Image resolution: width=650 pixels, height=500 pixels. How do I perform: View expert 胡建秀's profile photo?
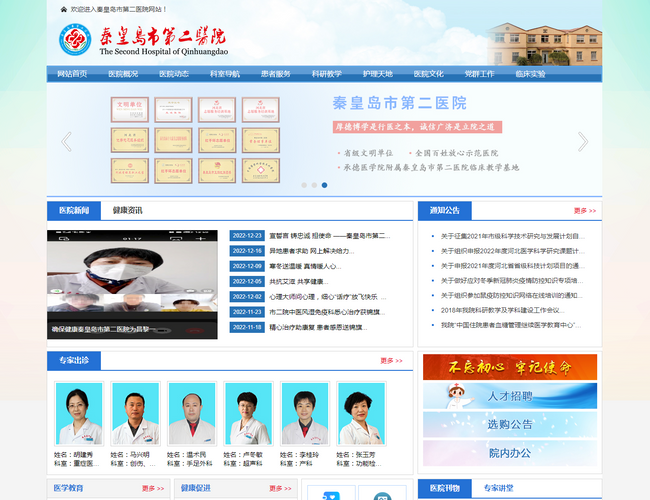click(77, 415)
